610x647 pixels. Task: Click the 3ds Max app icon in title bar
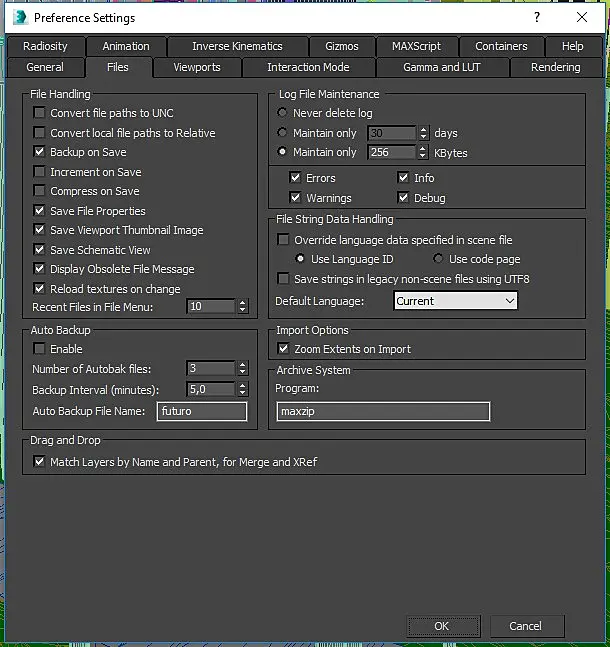(20, 17)
